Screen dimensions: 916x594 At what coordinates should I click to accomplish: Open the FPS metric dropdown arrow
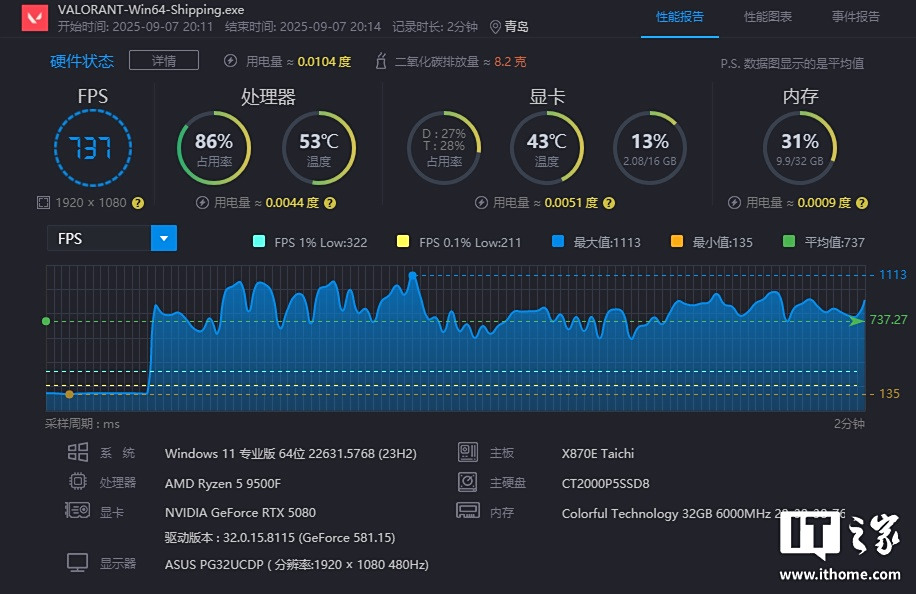pyautogui.click(x=163, y=238)
